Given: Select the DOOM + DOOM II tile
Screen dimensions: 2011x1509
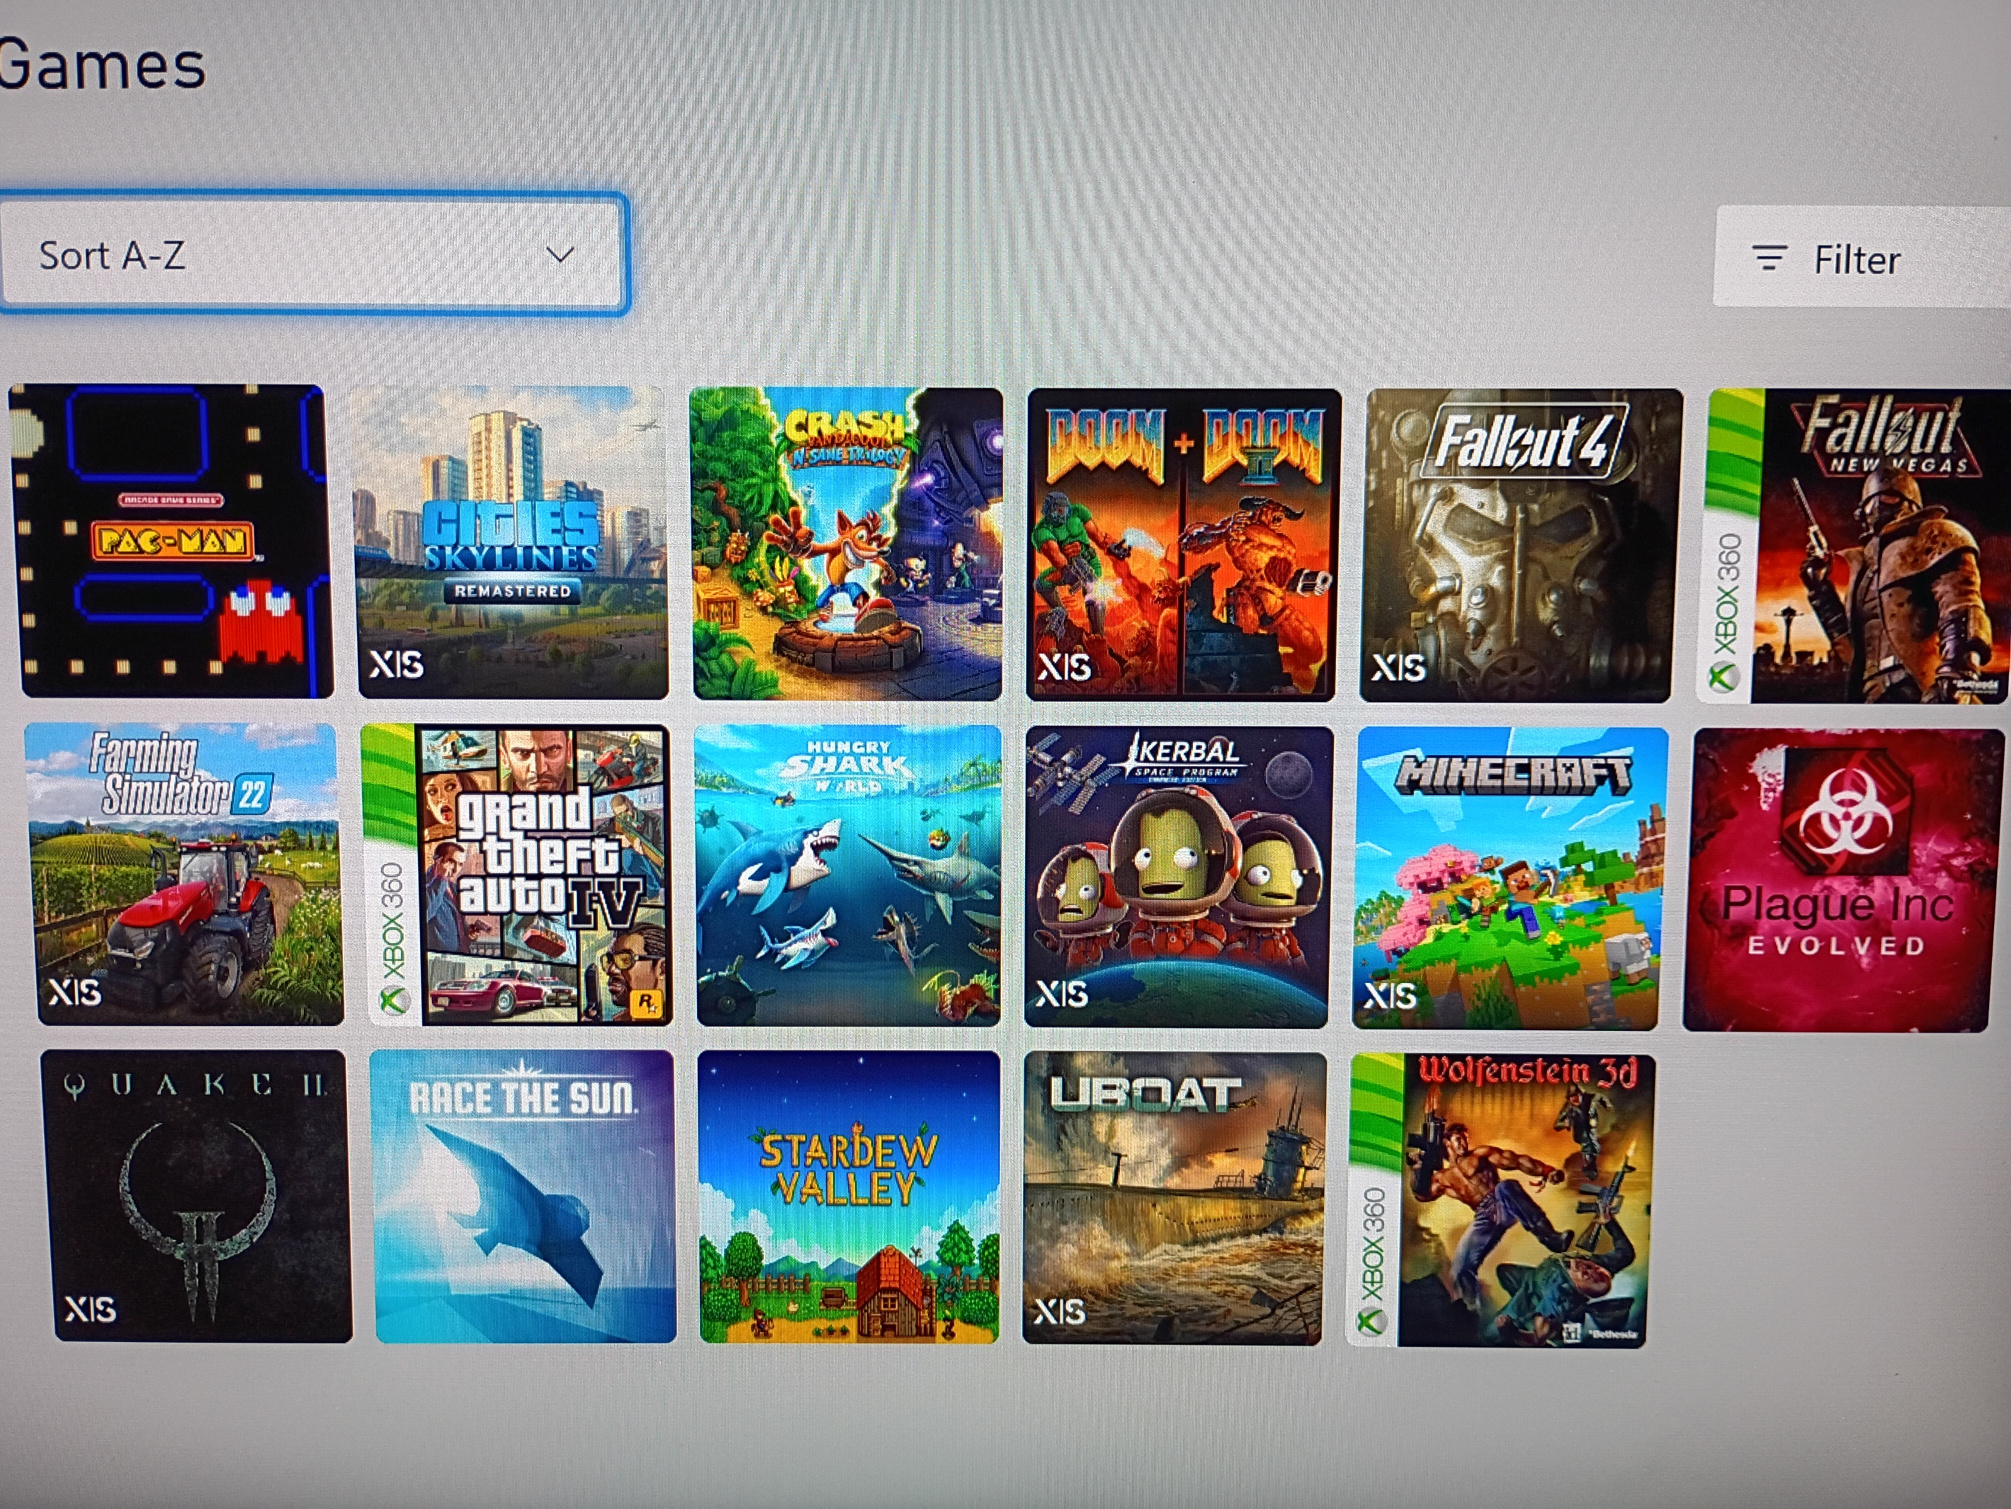Looking at the screenshot, I should [1182, 545].
